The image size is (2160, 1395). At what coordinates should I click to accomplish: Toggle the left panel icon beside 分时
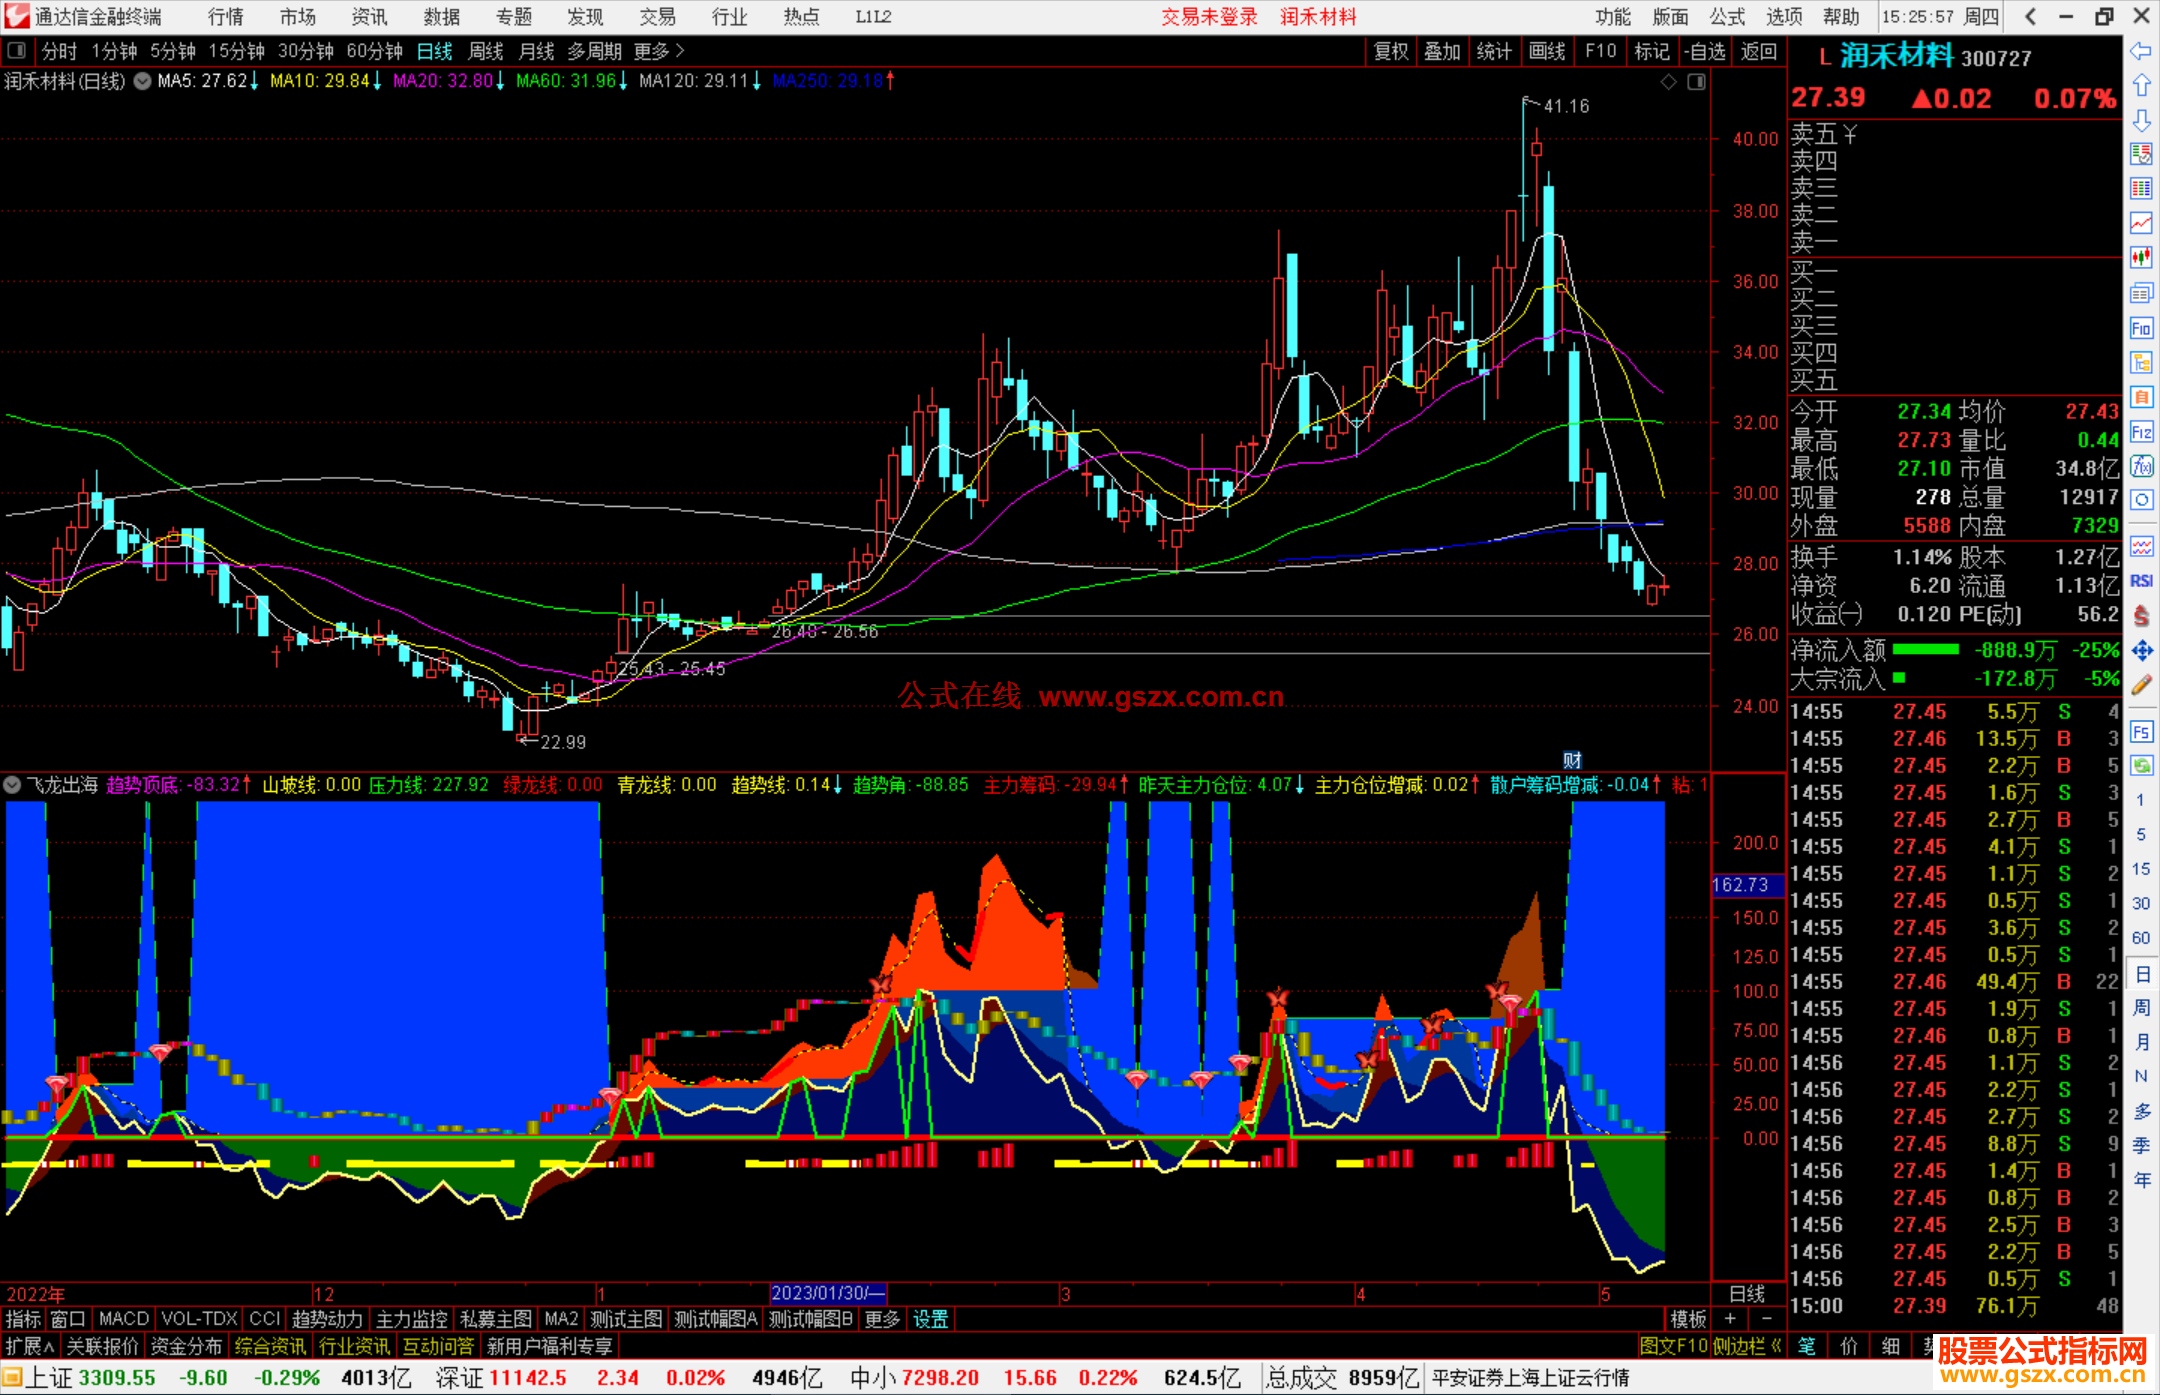click(17, 51)
